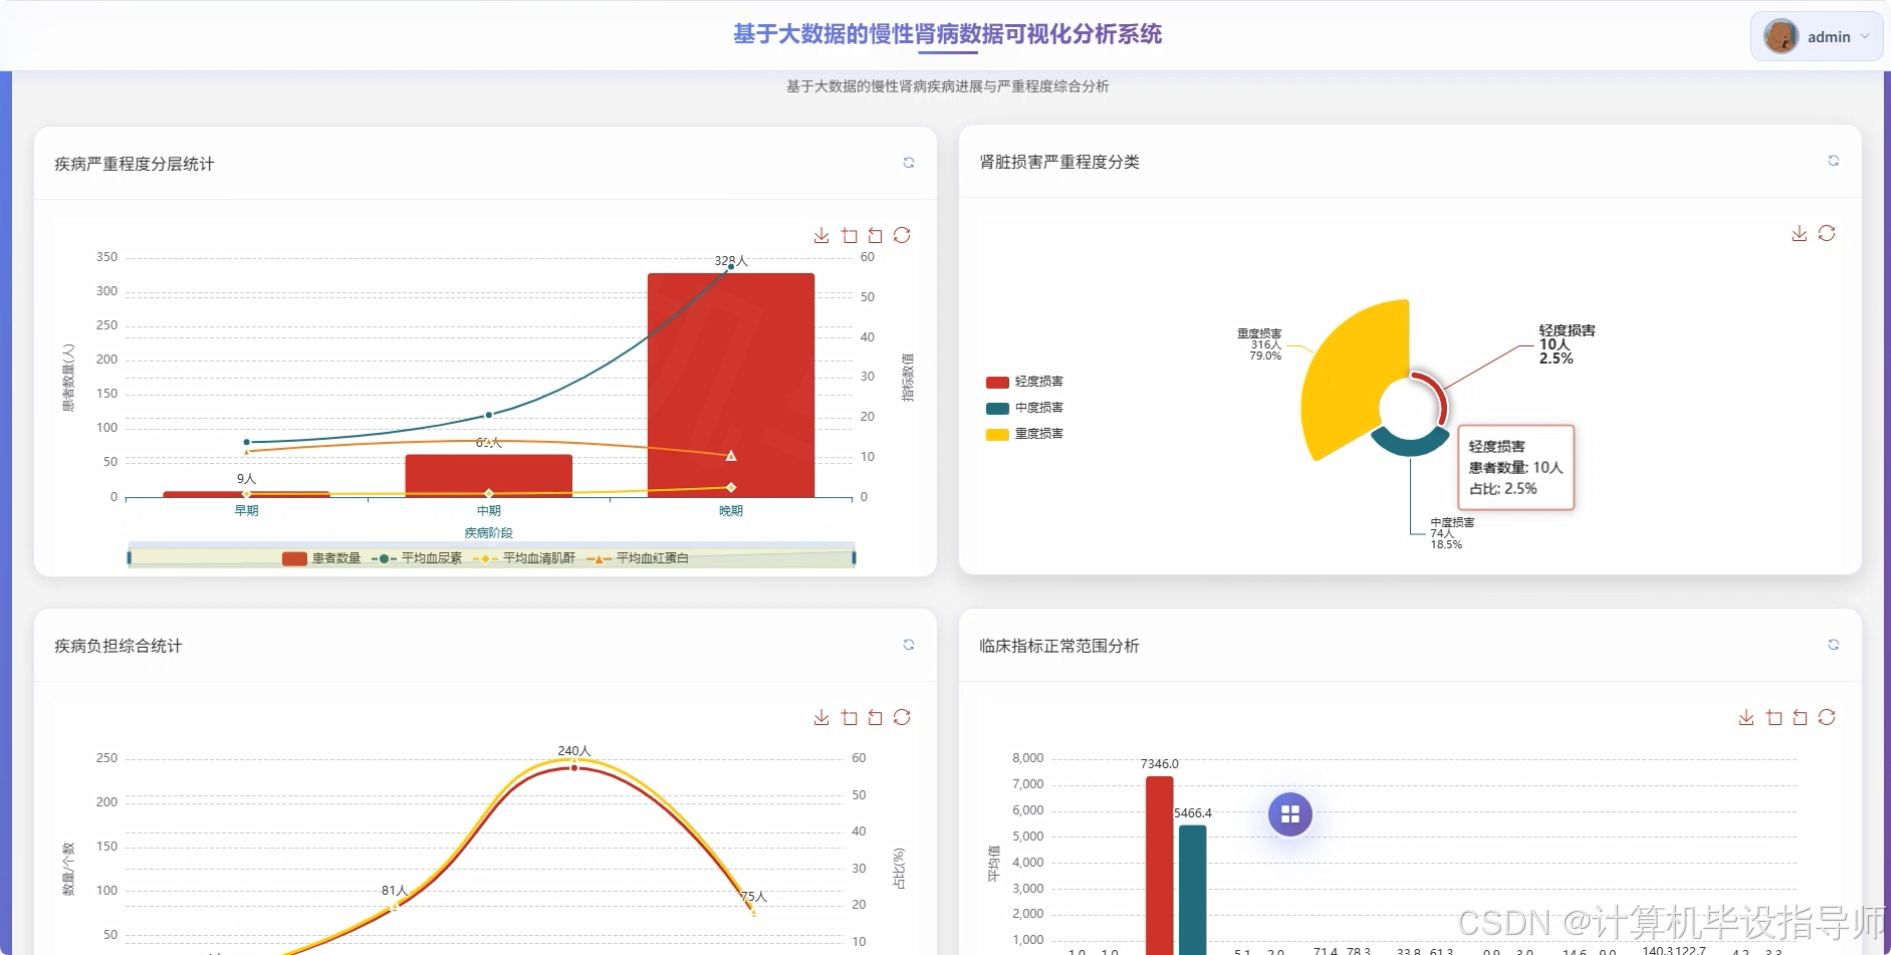
Task: Refresh the 临床指标正常范围分析 card
Action: (1834, 645)
